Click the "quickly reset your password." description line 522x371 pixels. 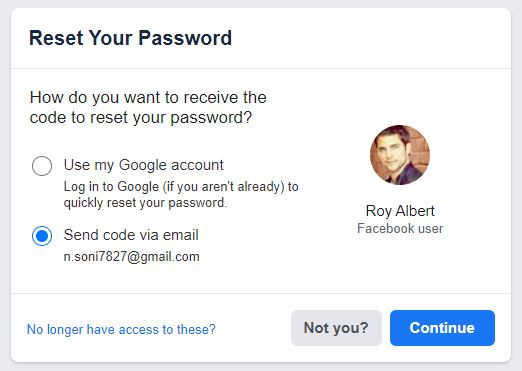tap(145, 203)
